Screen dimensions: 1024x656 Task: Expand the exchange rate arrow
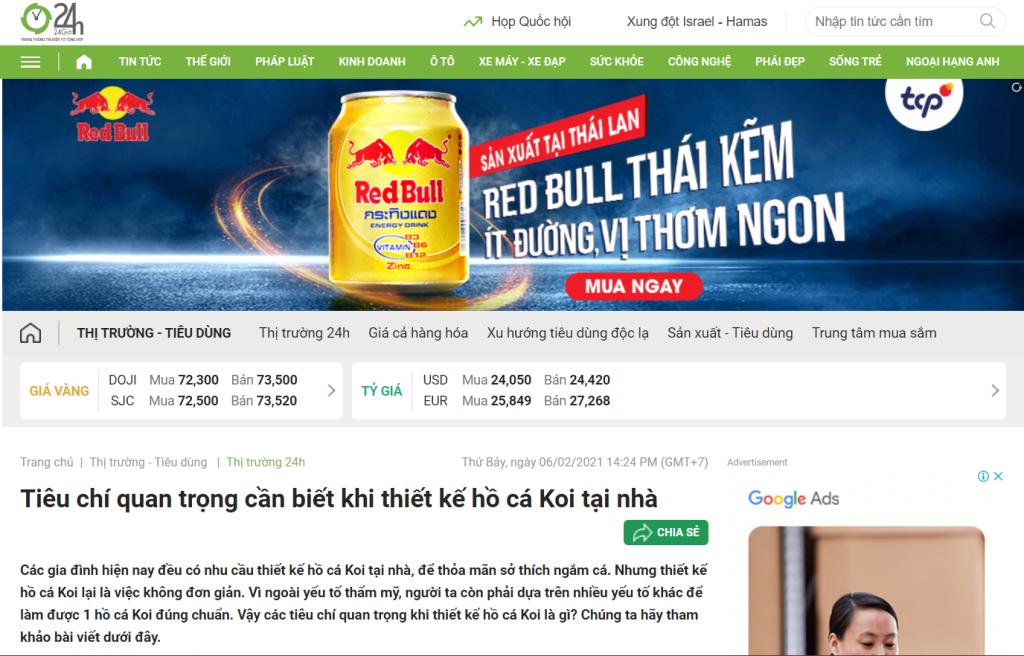click(995, 391)
